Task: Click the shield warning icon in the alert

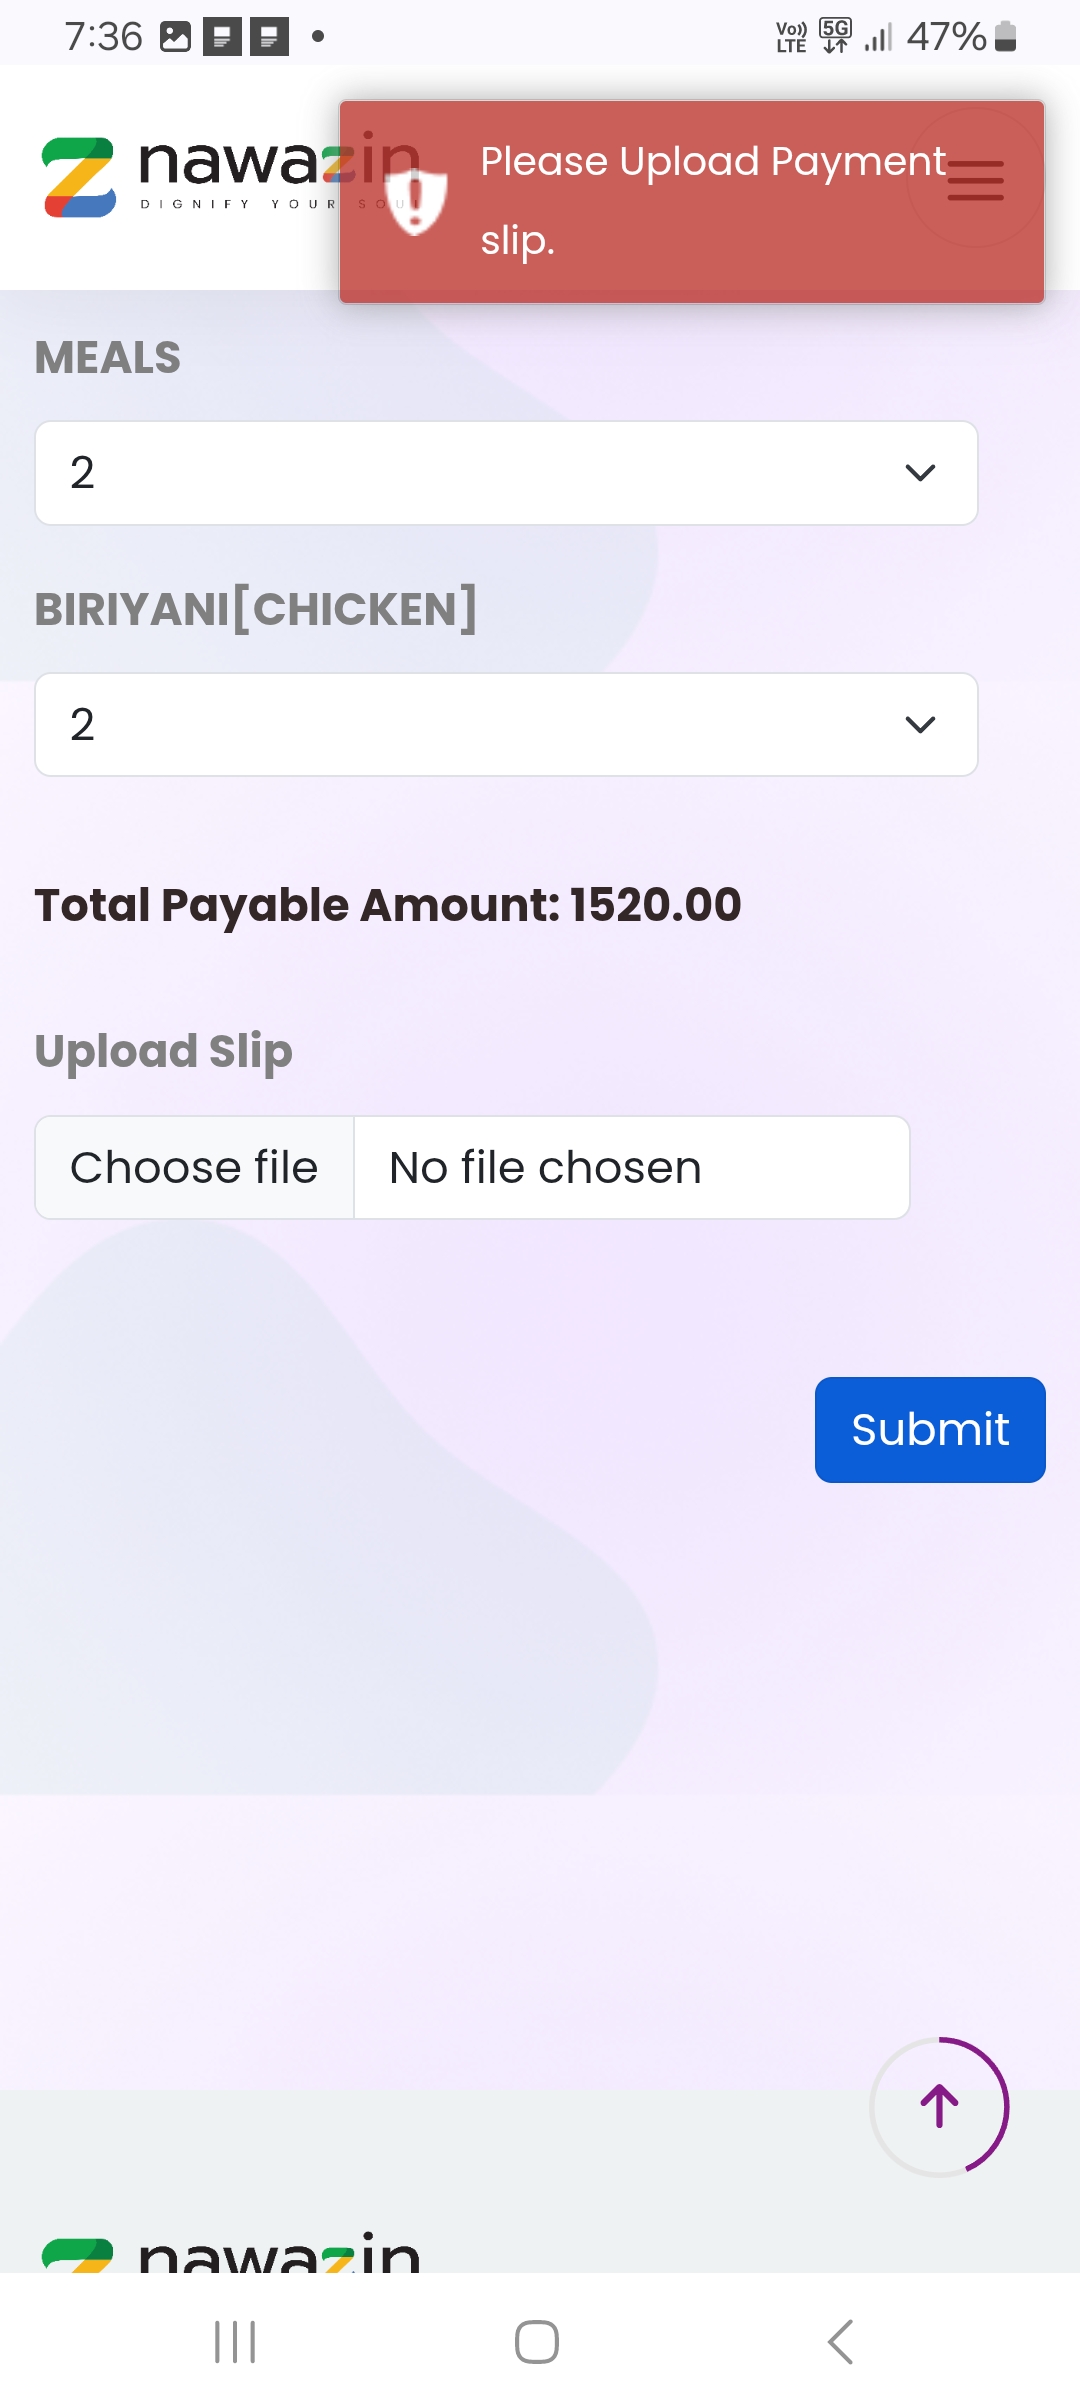Action: [416, 200]
